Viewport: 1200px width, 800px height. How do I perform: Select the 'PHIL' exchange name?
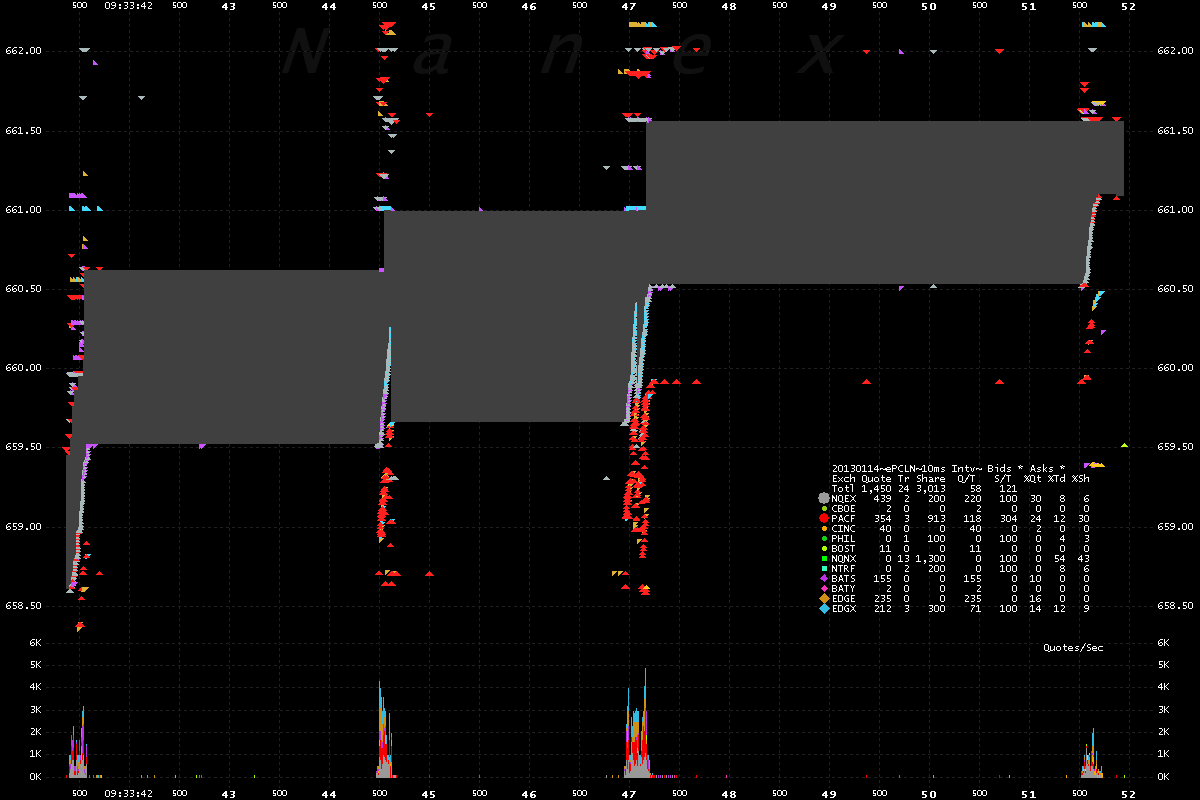[x=844, y=538]
